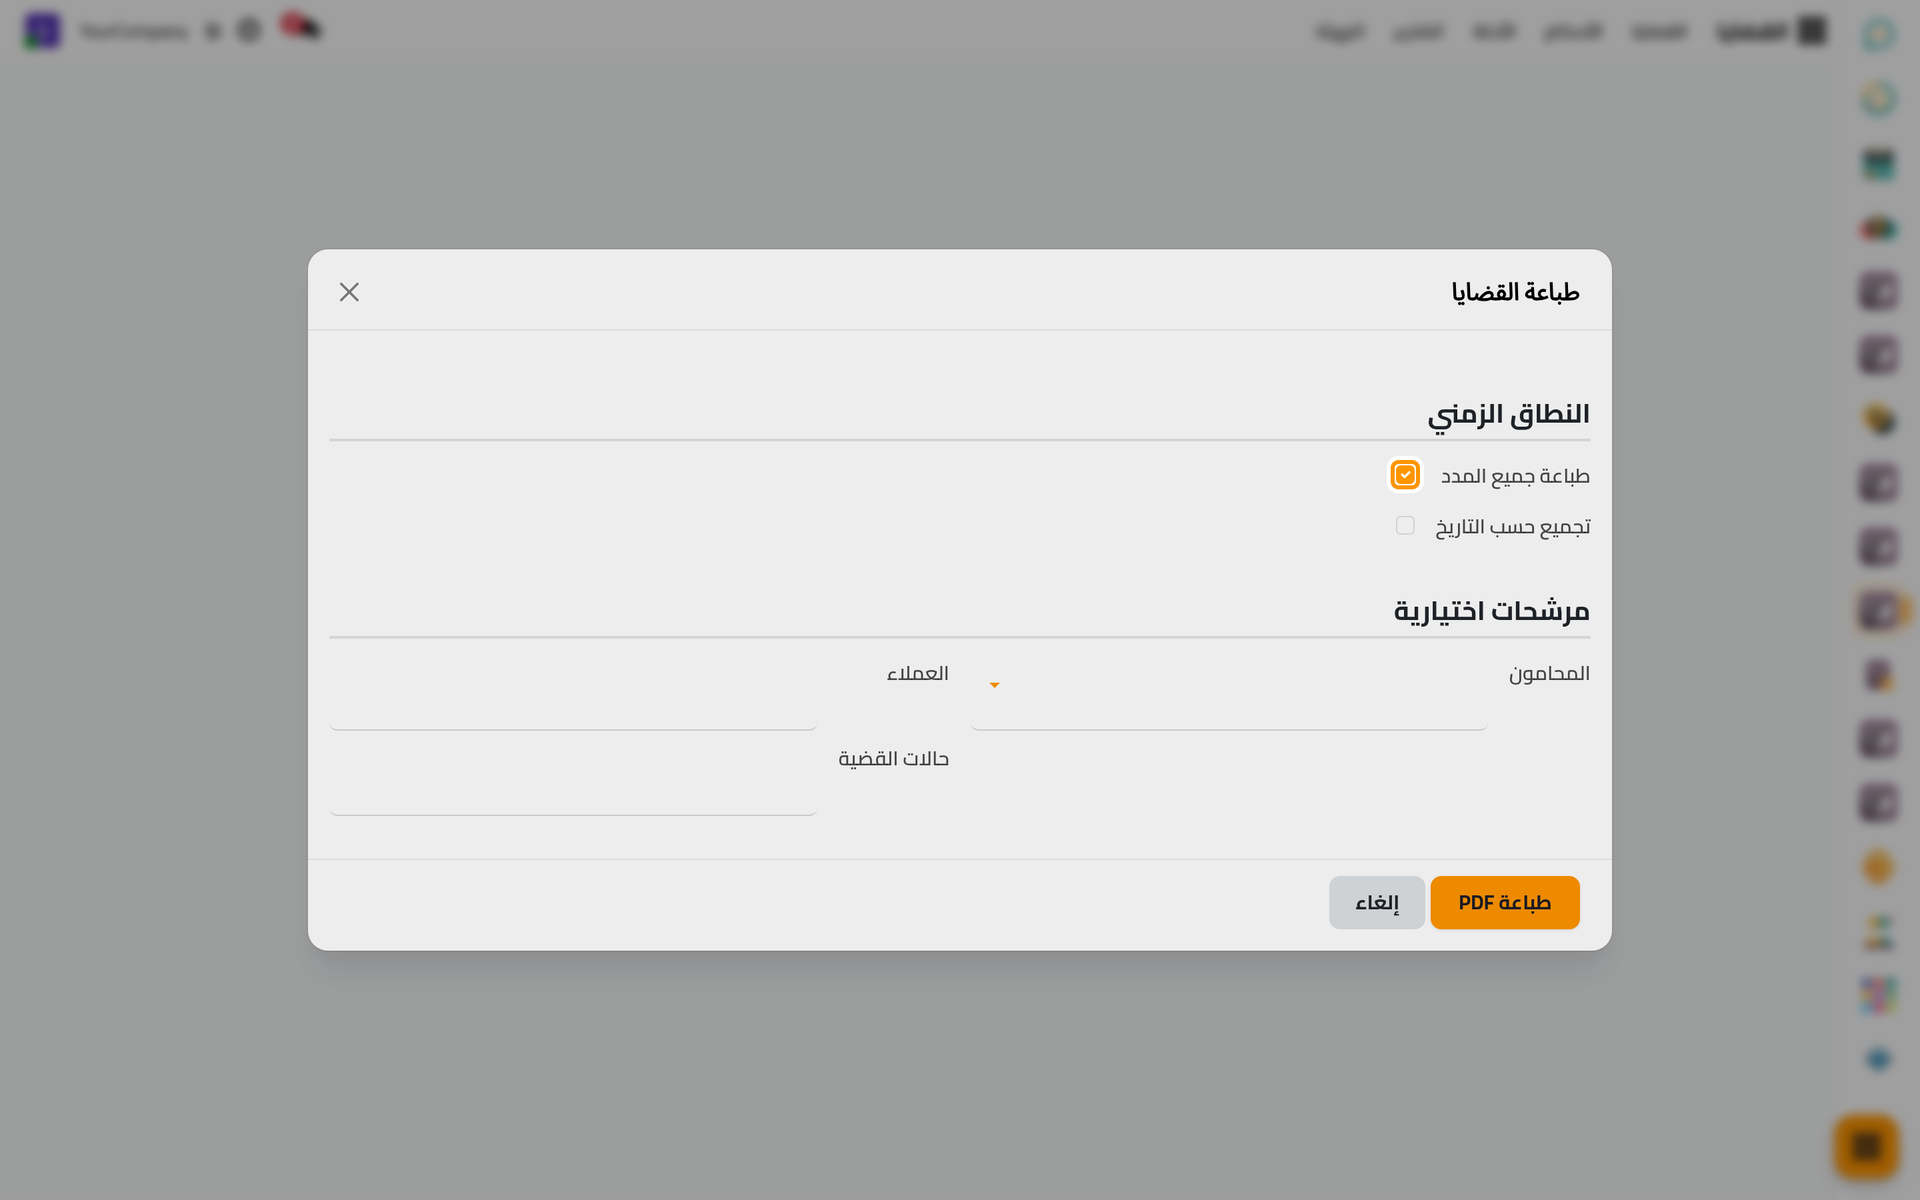This screenshot has height=1200, width=1920.
Task: Enable تجميع حسب التاريخ checkbox
Action: pyautogui.click(x=1405, y=526)
